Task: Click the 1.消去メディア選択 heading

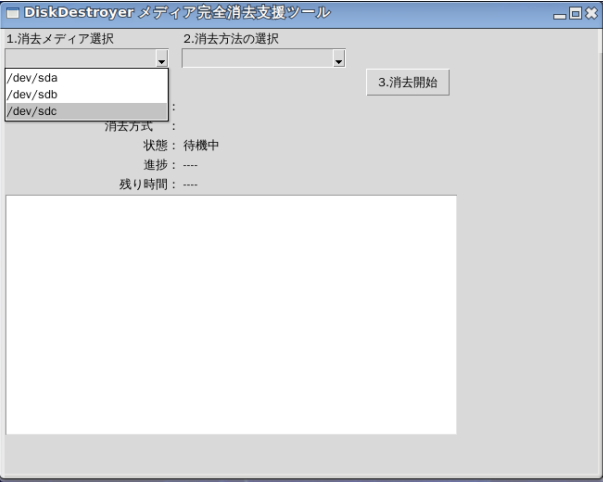Action: pyautogui.click(x=60, y=39)
